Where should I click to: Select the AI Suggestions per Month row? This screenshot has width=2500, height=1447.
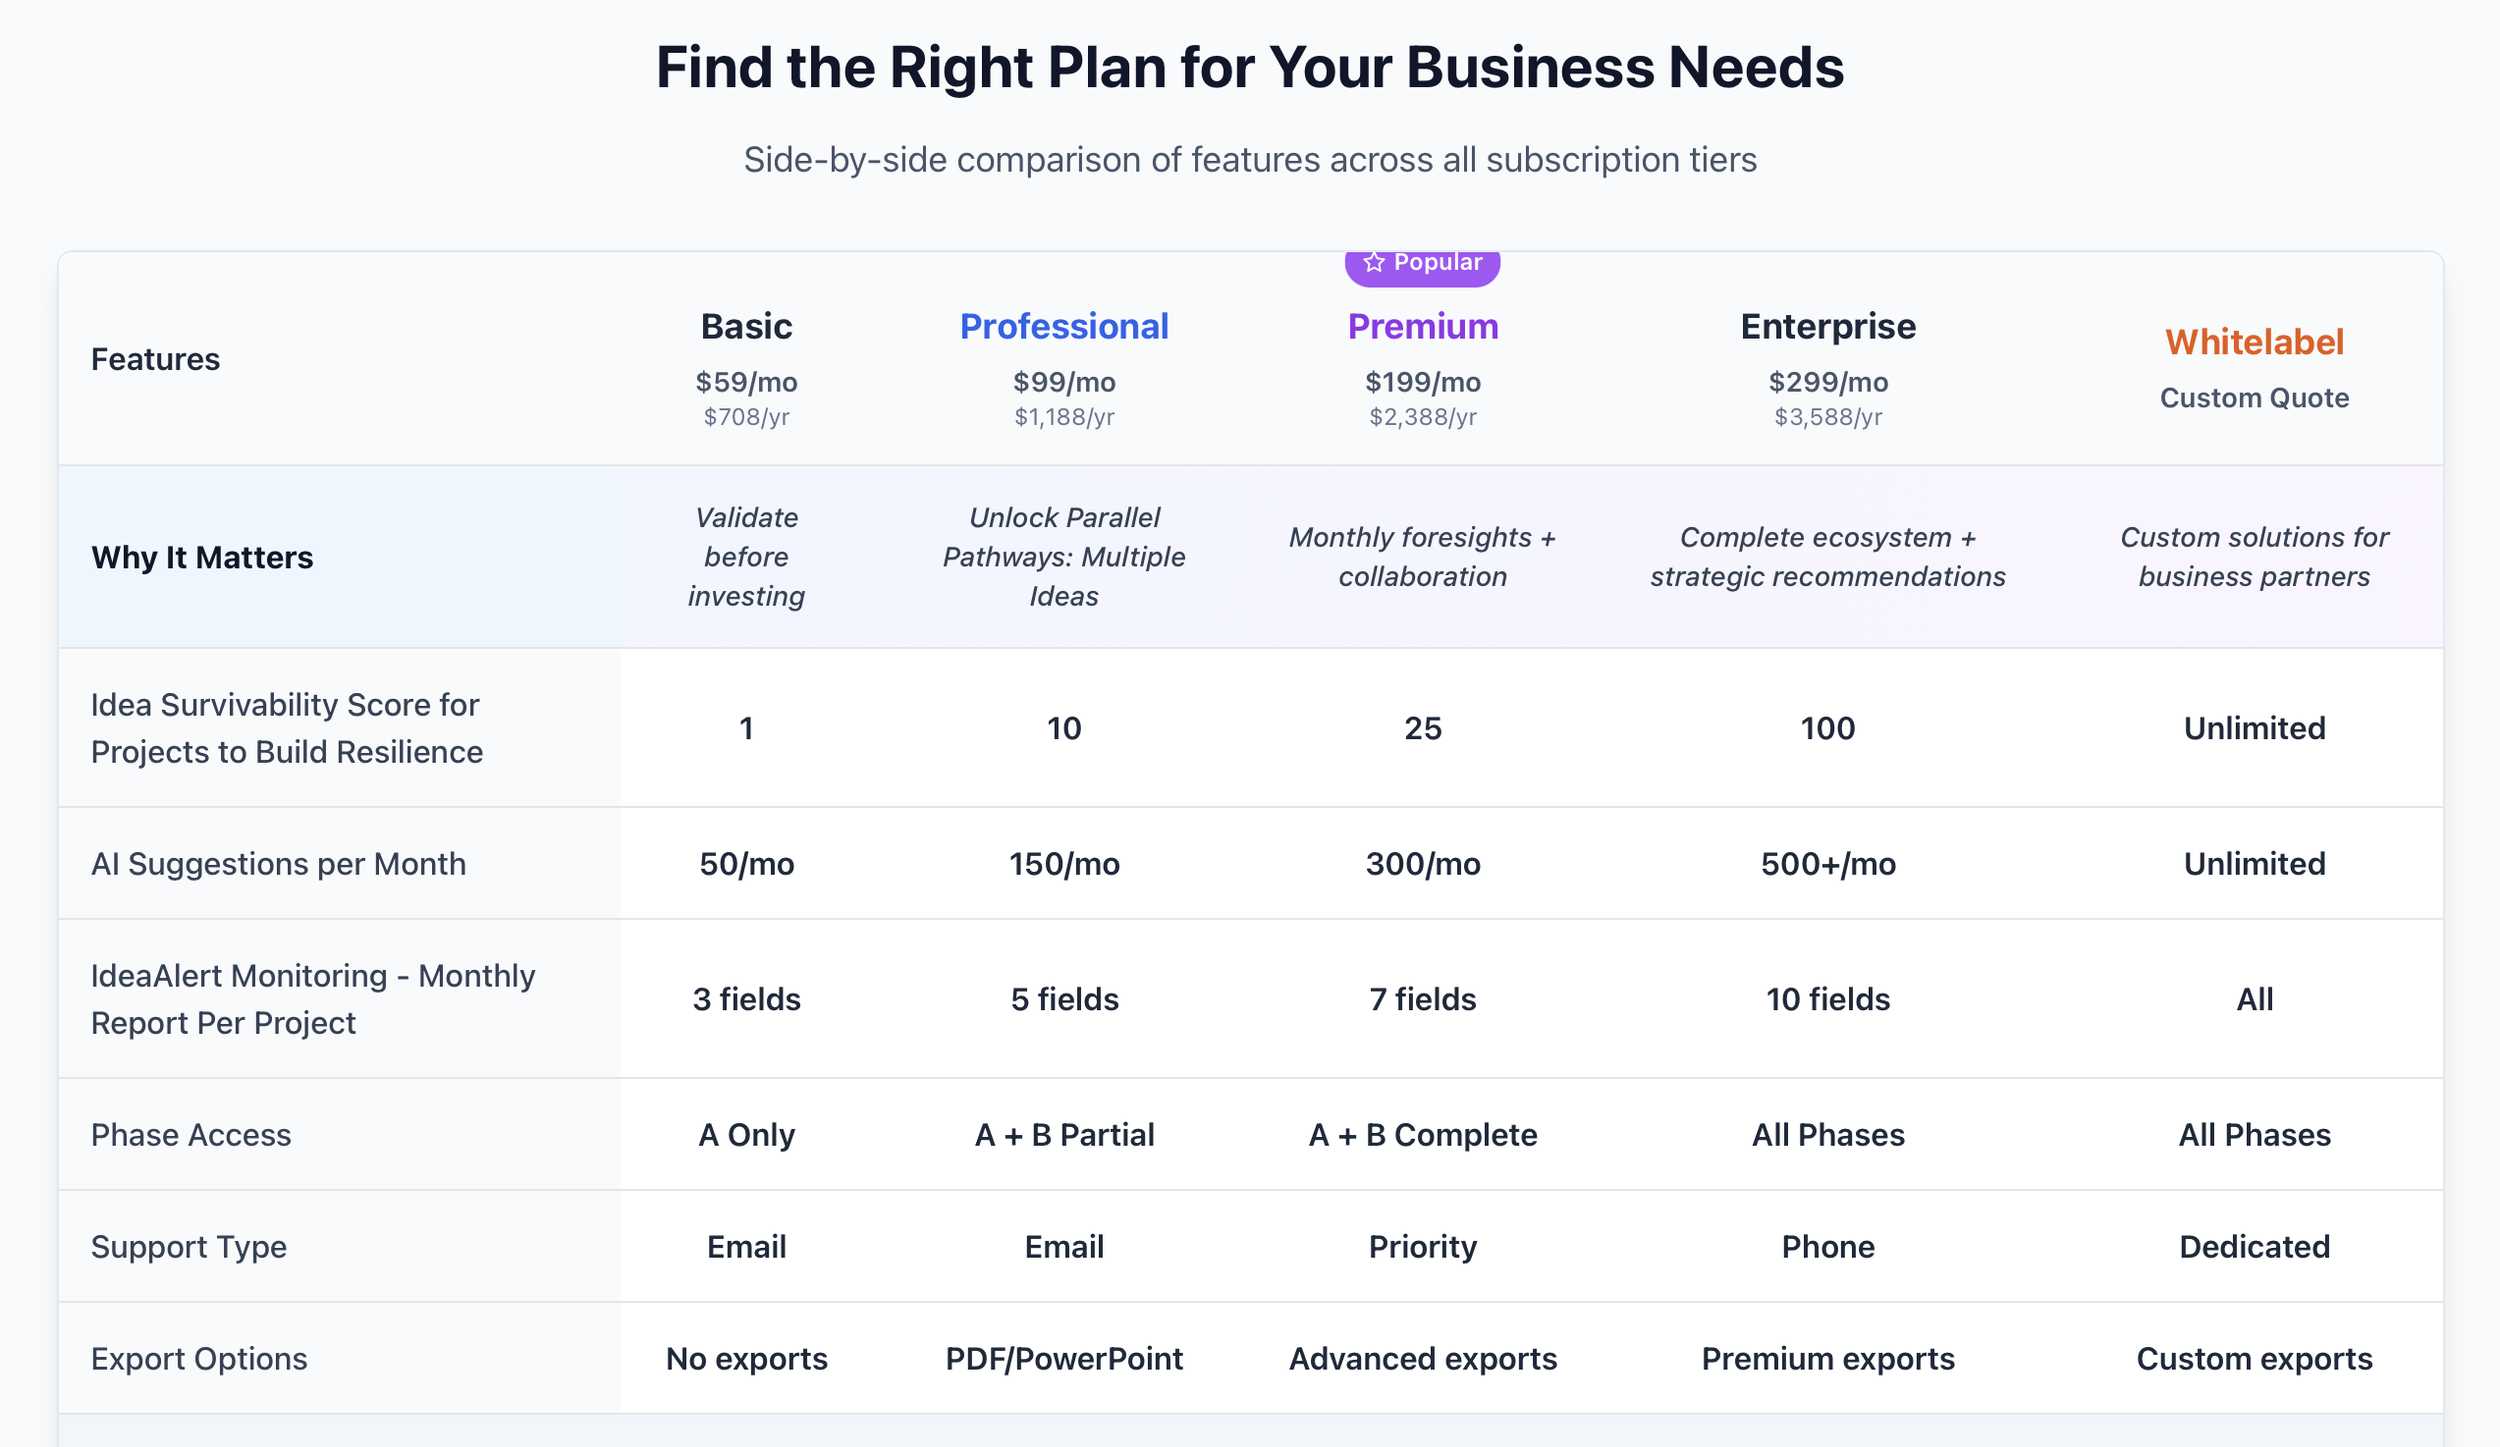point(1250,864)
